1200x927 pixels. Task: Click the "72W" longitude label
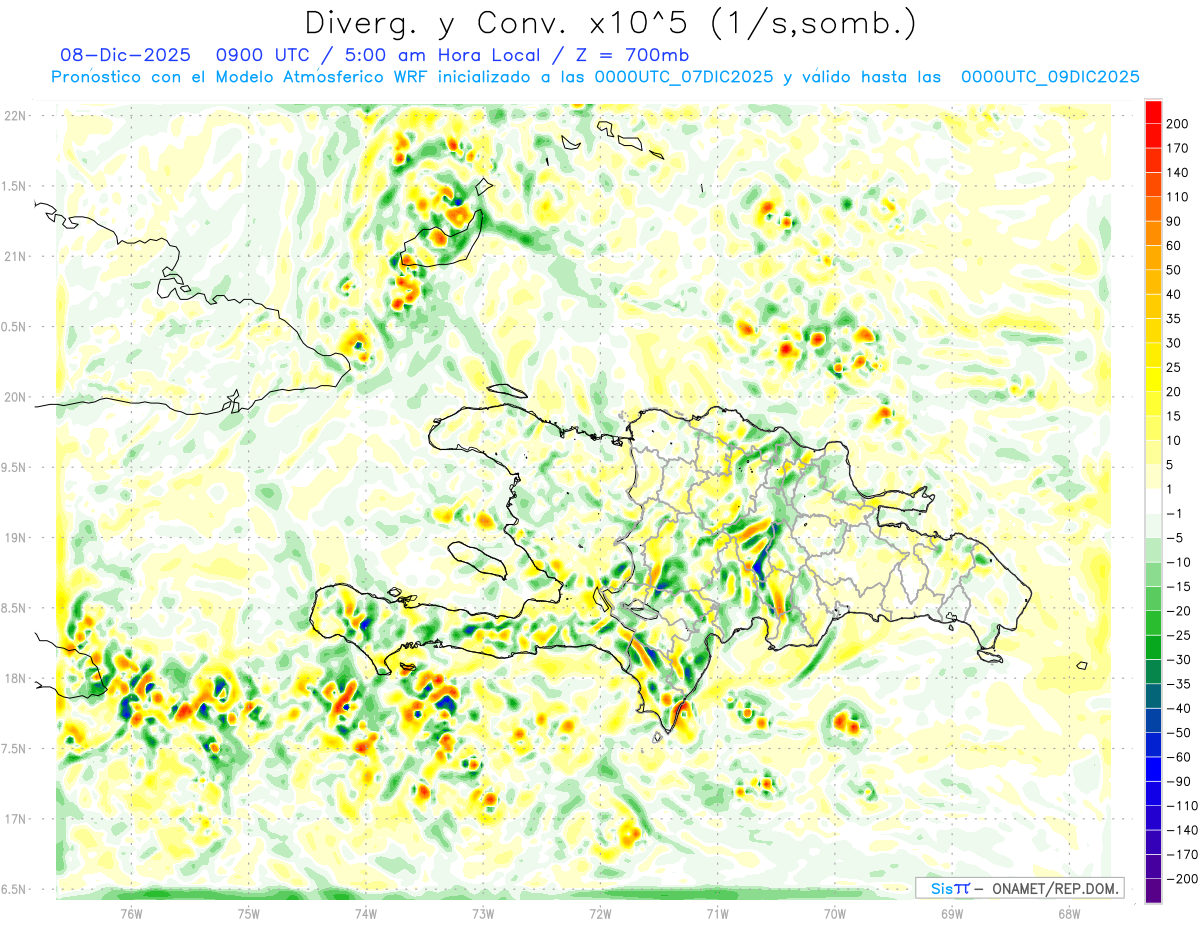(600, 915)
